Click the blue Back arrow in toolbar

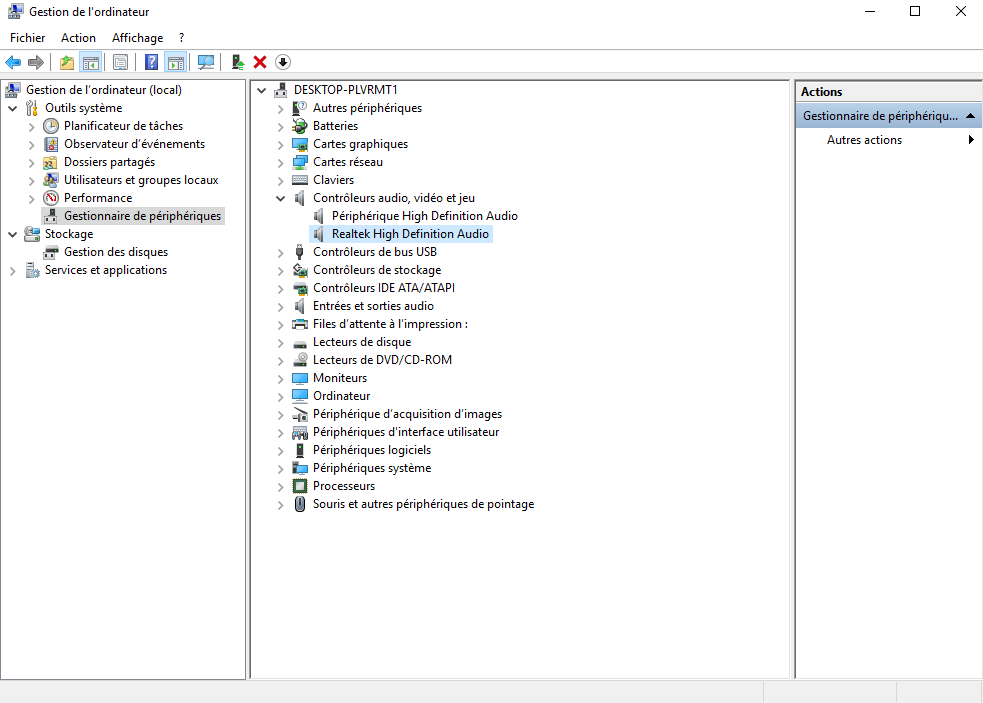click(x=13, y=62)
